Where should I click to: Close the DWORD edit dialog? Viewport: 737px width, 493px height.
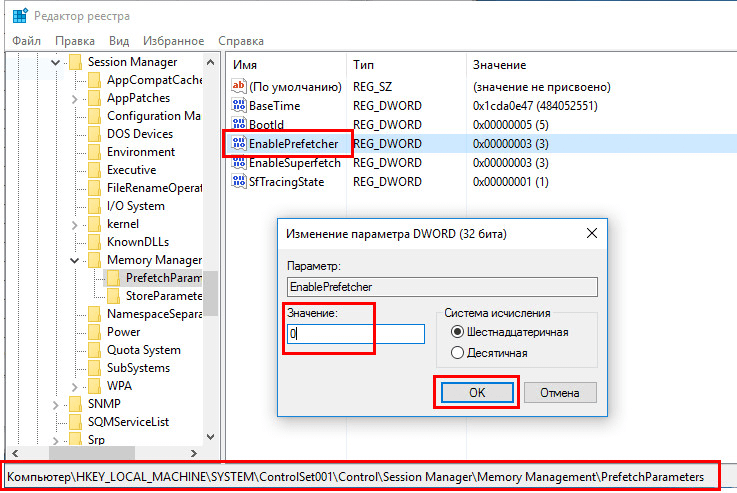click(x=592, y=233)
